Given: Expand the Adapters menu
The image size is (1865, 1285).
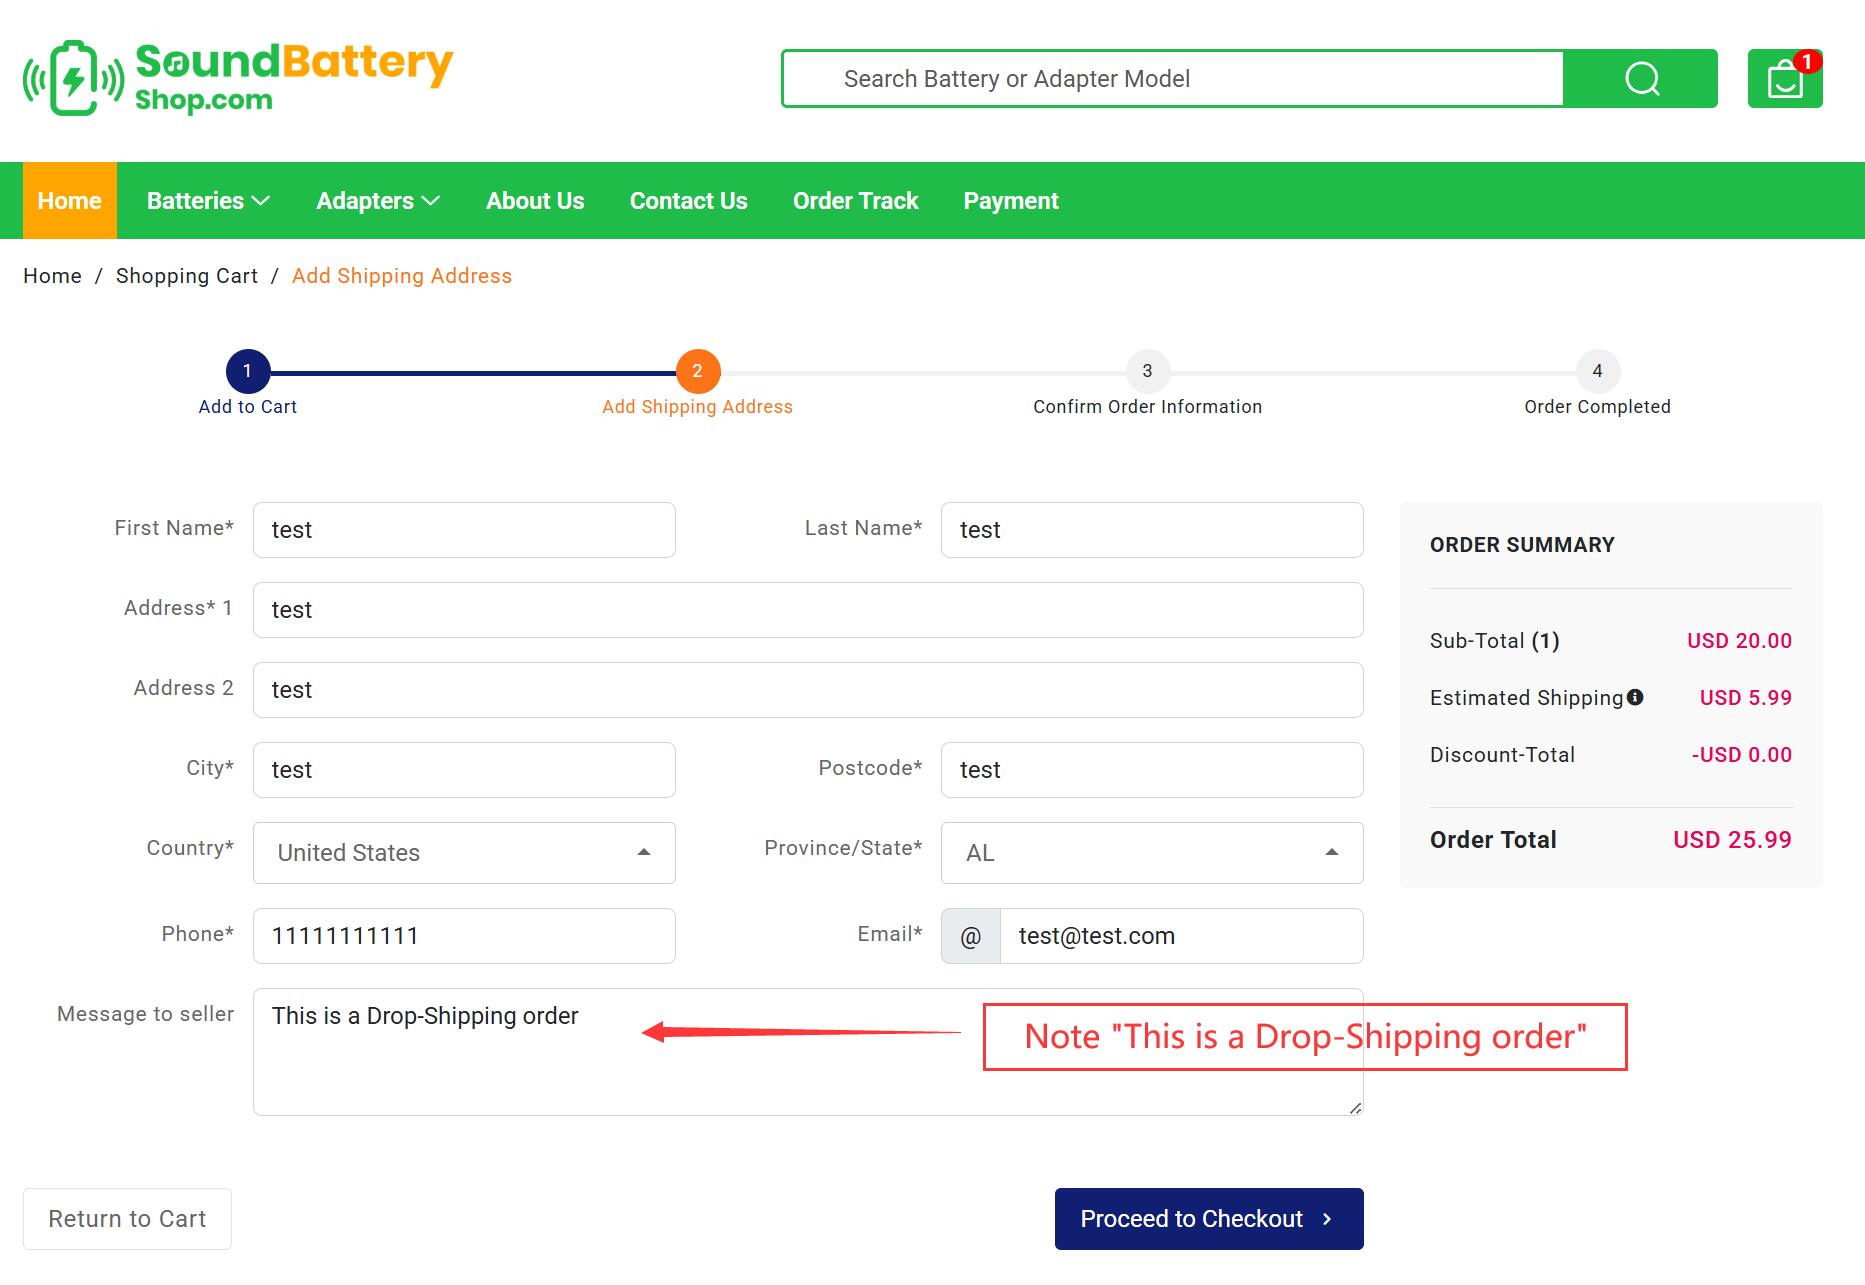Looking at the screenshot, I should coord(376,200).
